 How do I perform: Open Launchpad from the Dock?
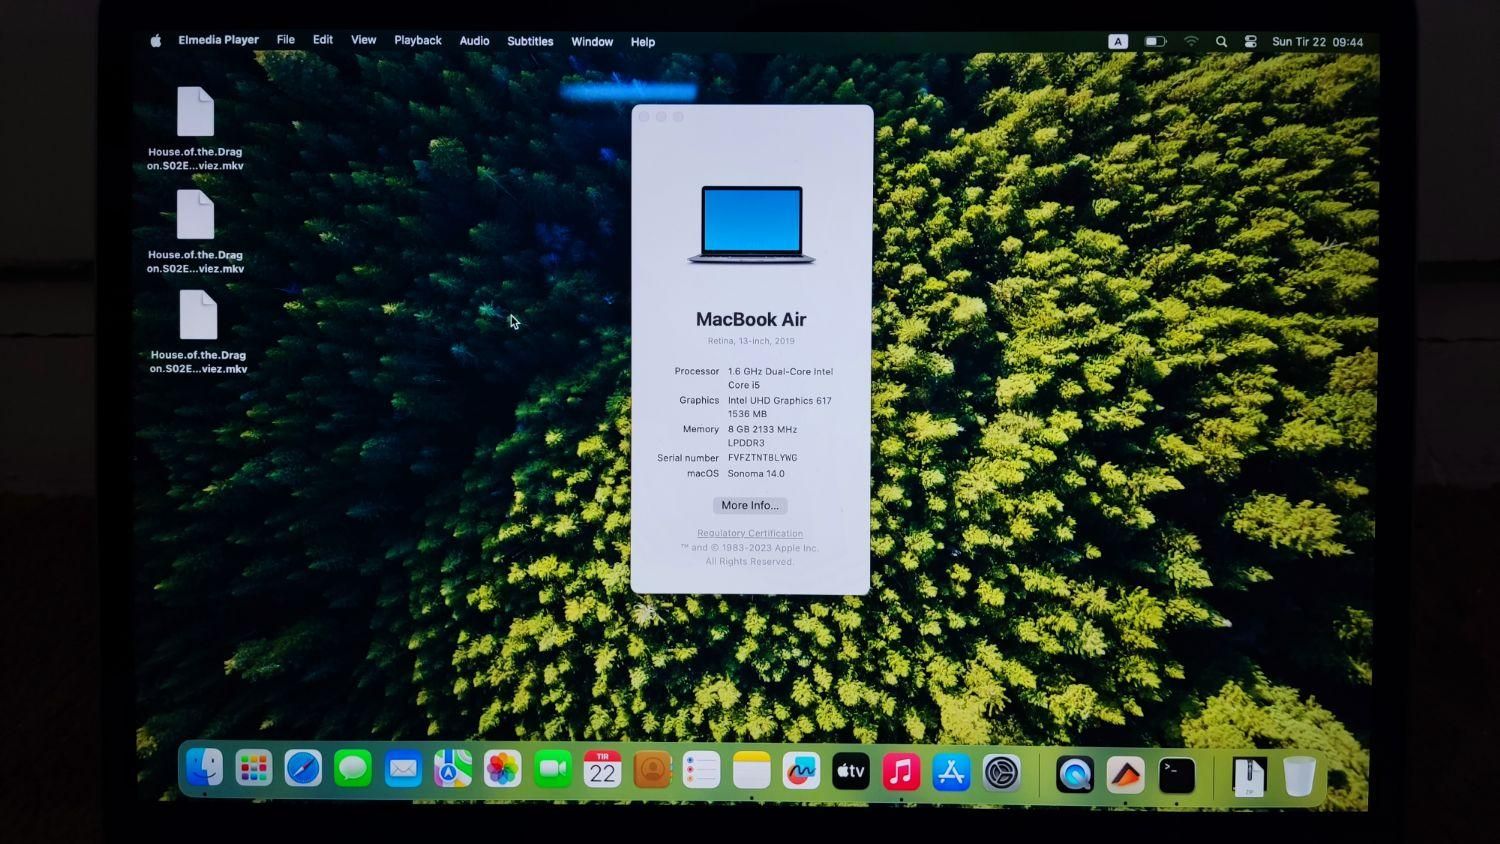(x=254, y=768)
